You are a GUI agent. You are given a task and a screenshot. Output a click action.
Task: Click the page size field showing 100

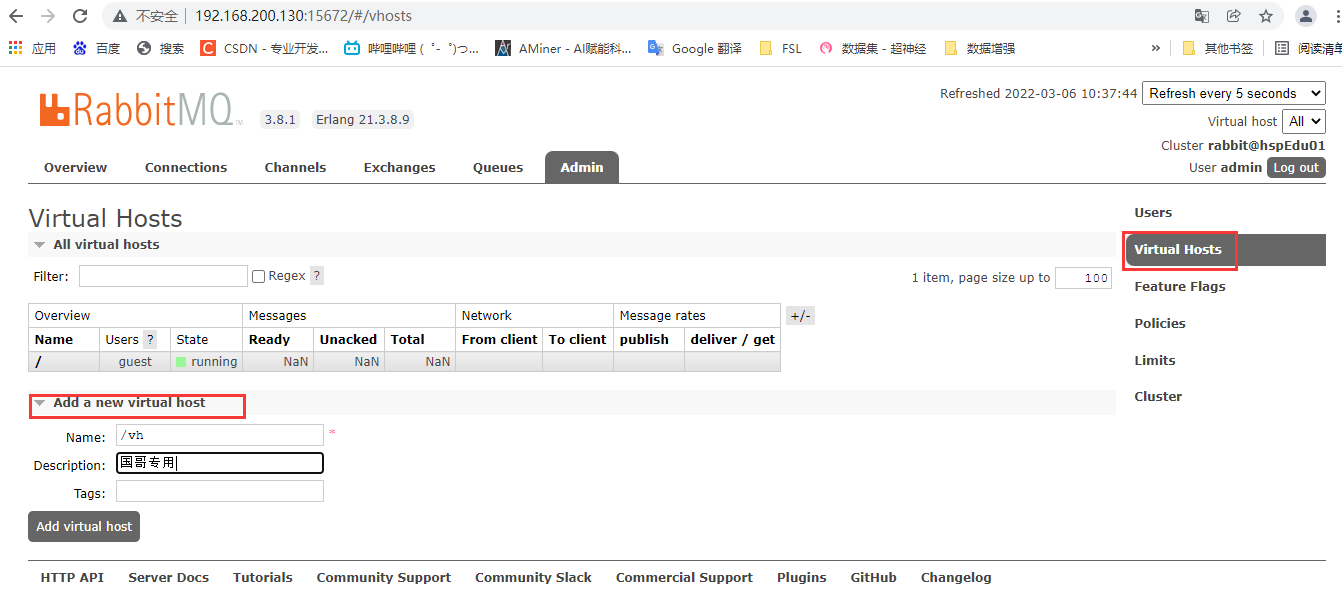click(1083, 278)
